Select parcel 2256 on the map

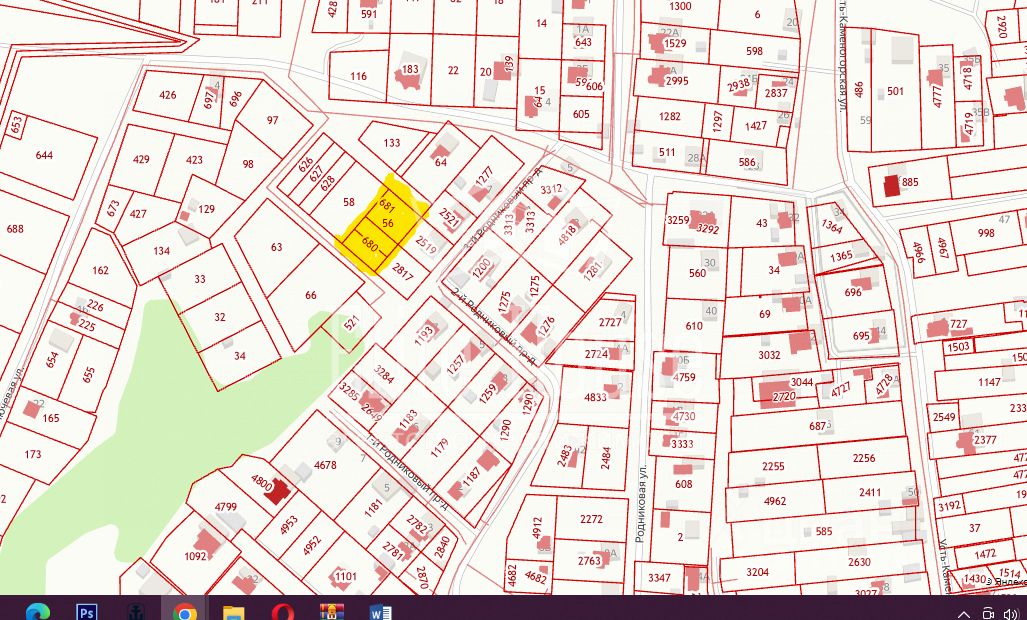click(x=863, y=458)
